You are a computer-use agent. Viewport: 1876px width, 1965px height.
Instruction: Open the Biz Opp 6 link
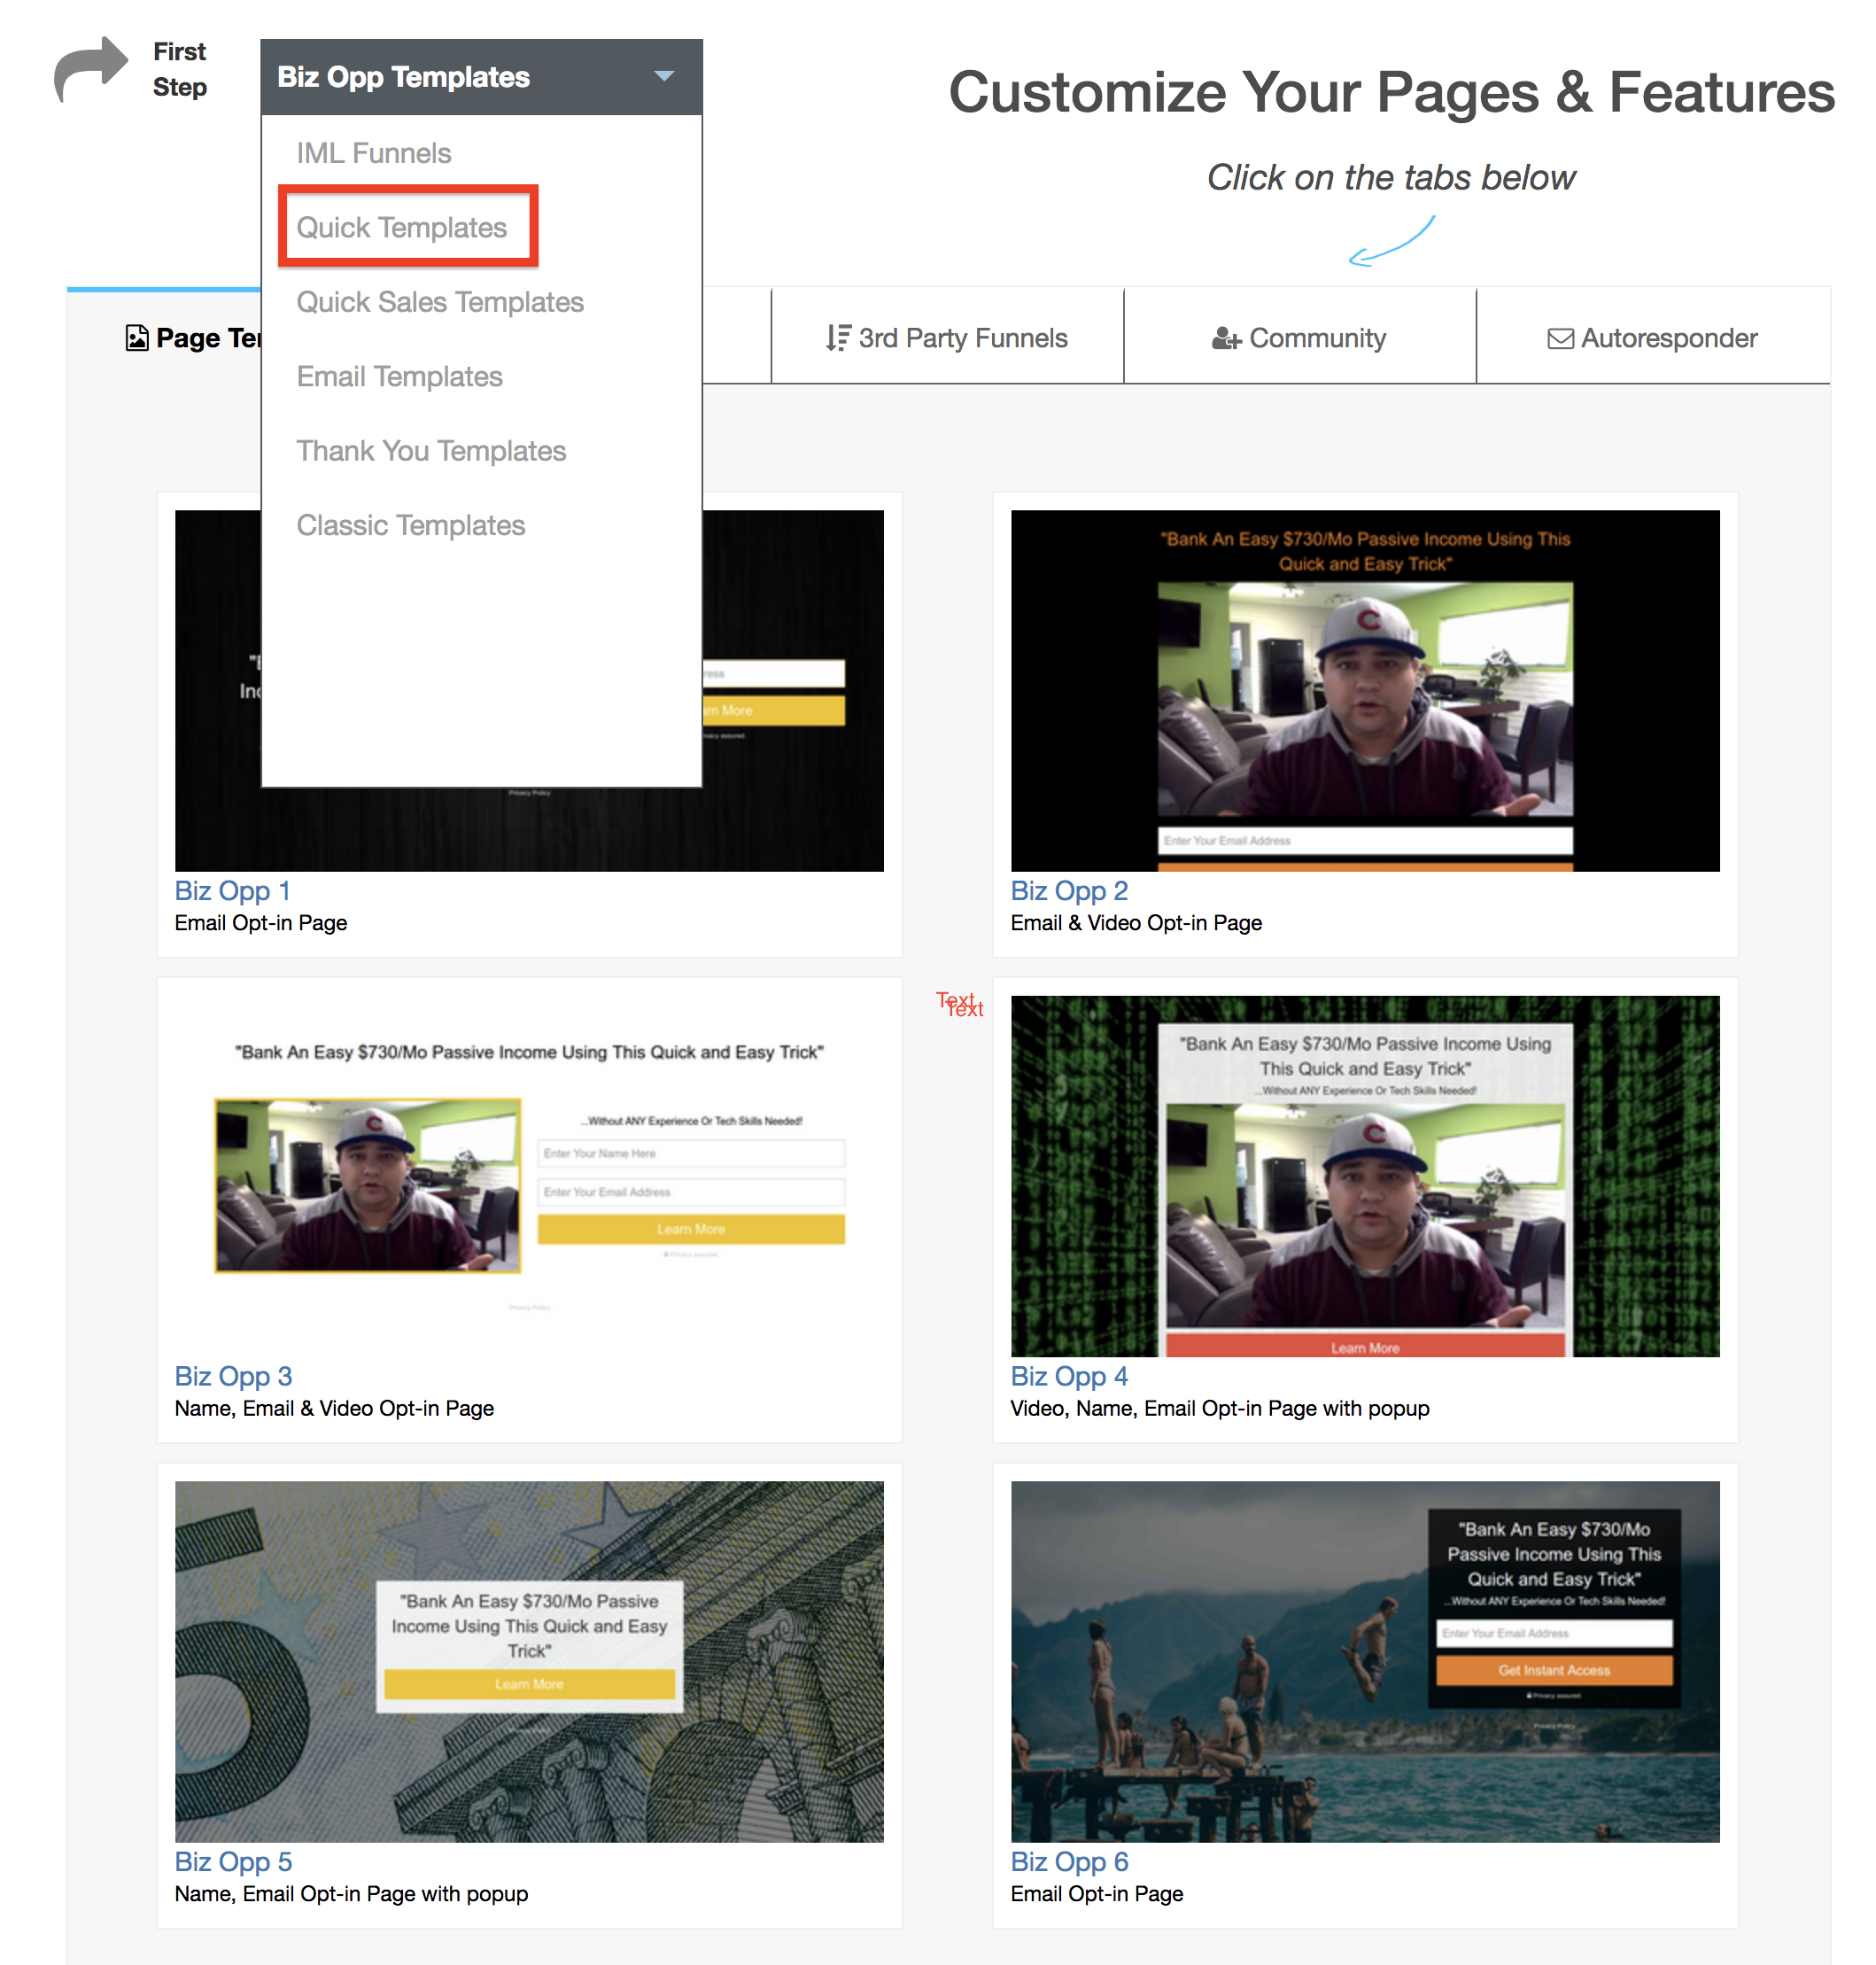(1069, 1861)
